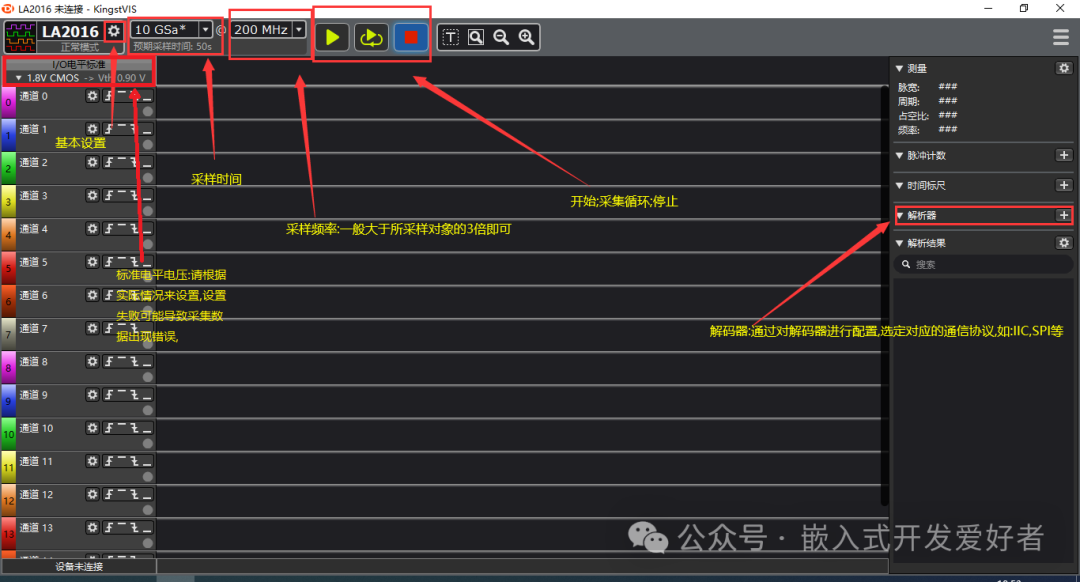Zoom in on the waveform
The height and width of the screenshot is (582, 1080).
pyautogui.click(x=527, y=37)
